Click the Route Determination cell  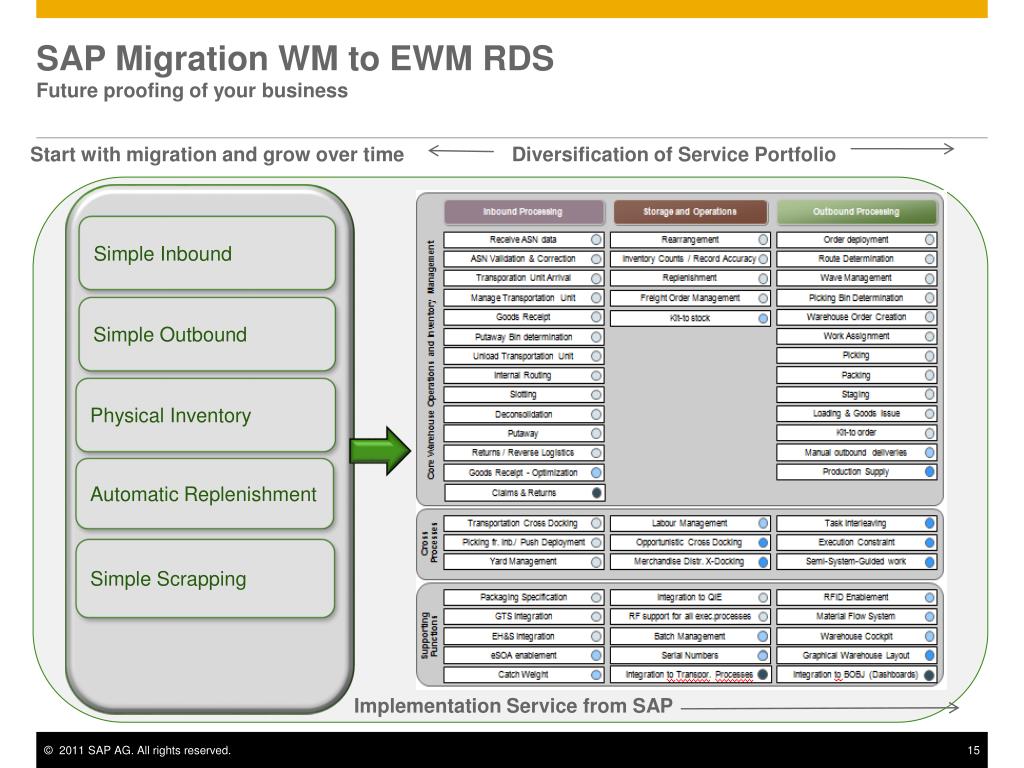click(857, 259)
